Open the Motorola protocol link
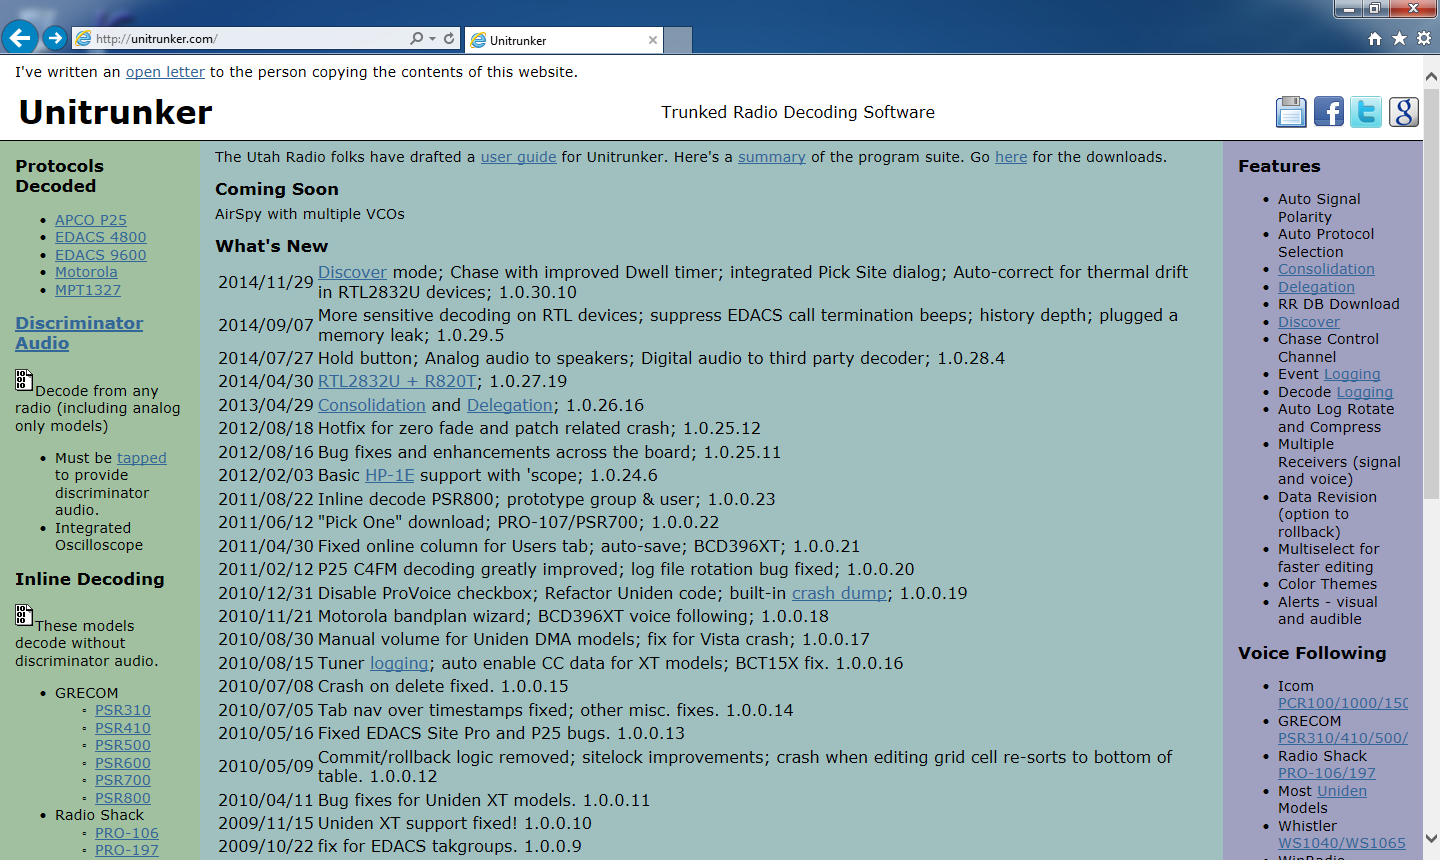This screenshot has height=860, width=1440. point(86,272)
